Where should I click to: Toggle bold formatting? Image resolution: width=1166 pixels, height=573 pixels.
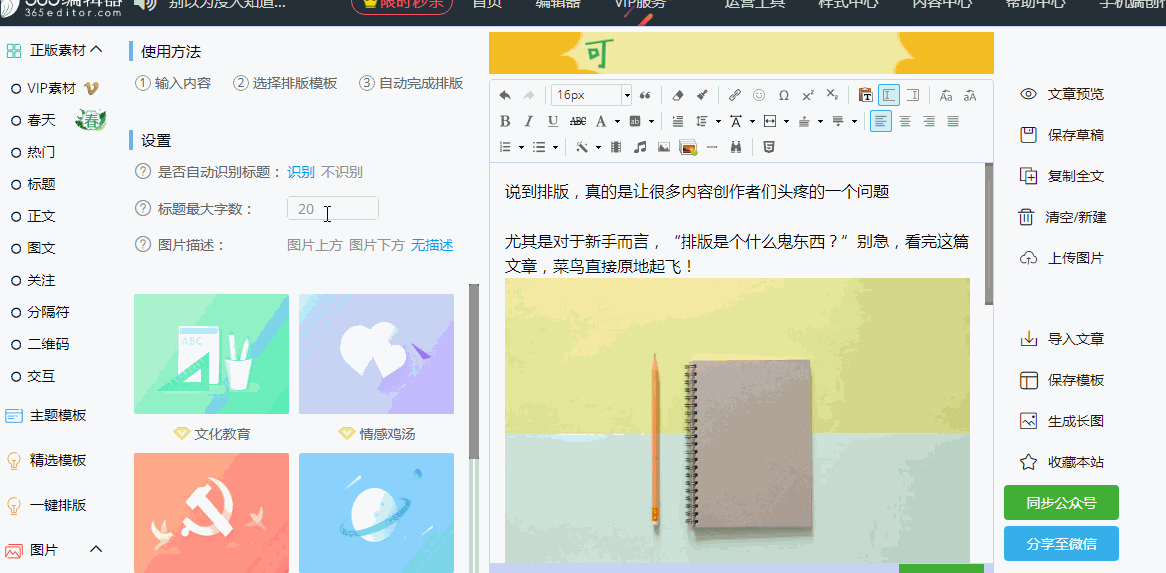[x=505, y=121]
